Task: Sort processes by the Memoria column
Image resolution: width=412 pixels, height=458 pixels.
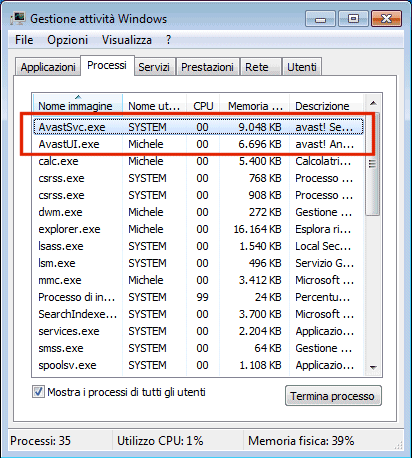Action: tap(254, 106)
